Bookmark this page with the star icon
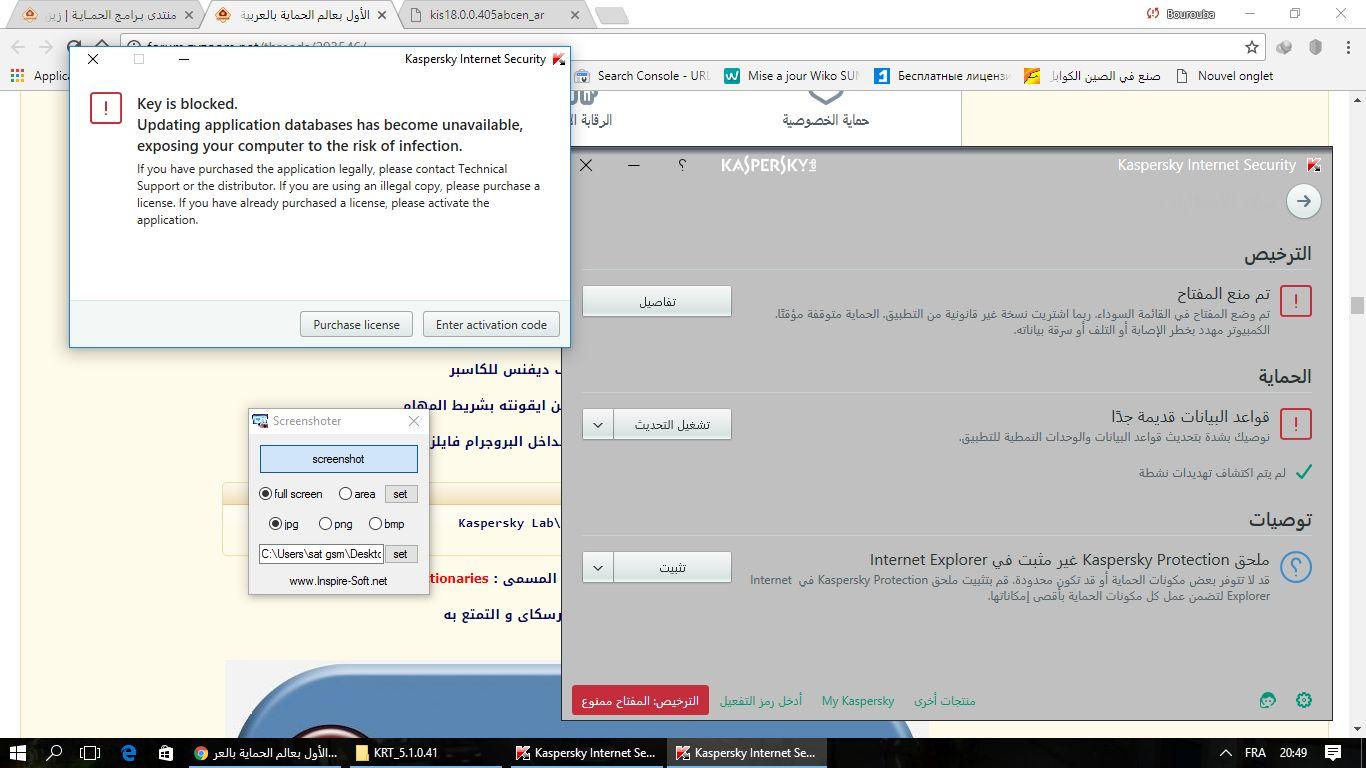 (1251, 47)
